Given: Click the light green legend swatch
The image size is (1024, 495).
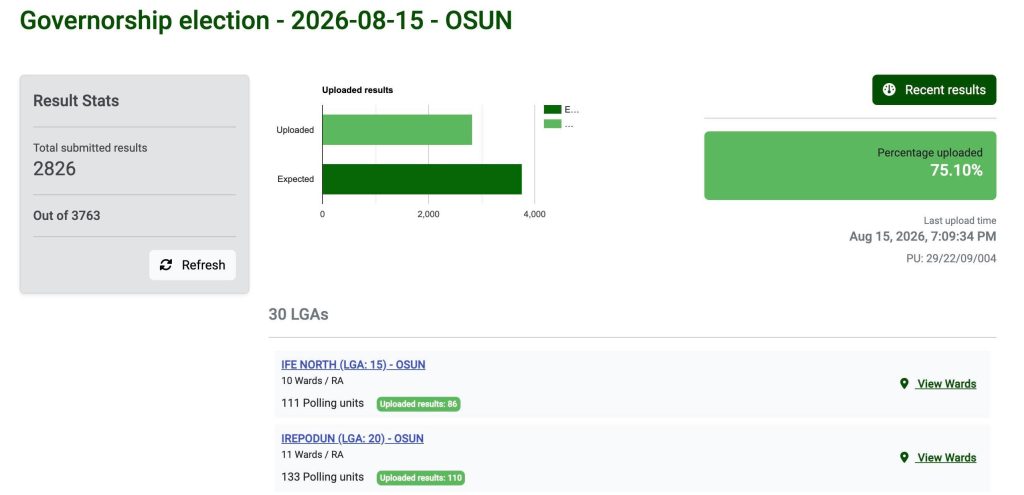Looking at the screenshot, I should pyautogui.click(x=552, y=124).
